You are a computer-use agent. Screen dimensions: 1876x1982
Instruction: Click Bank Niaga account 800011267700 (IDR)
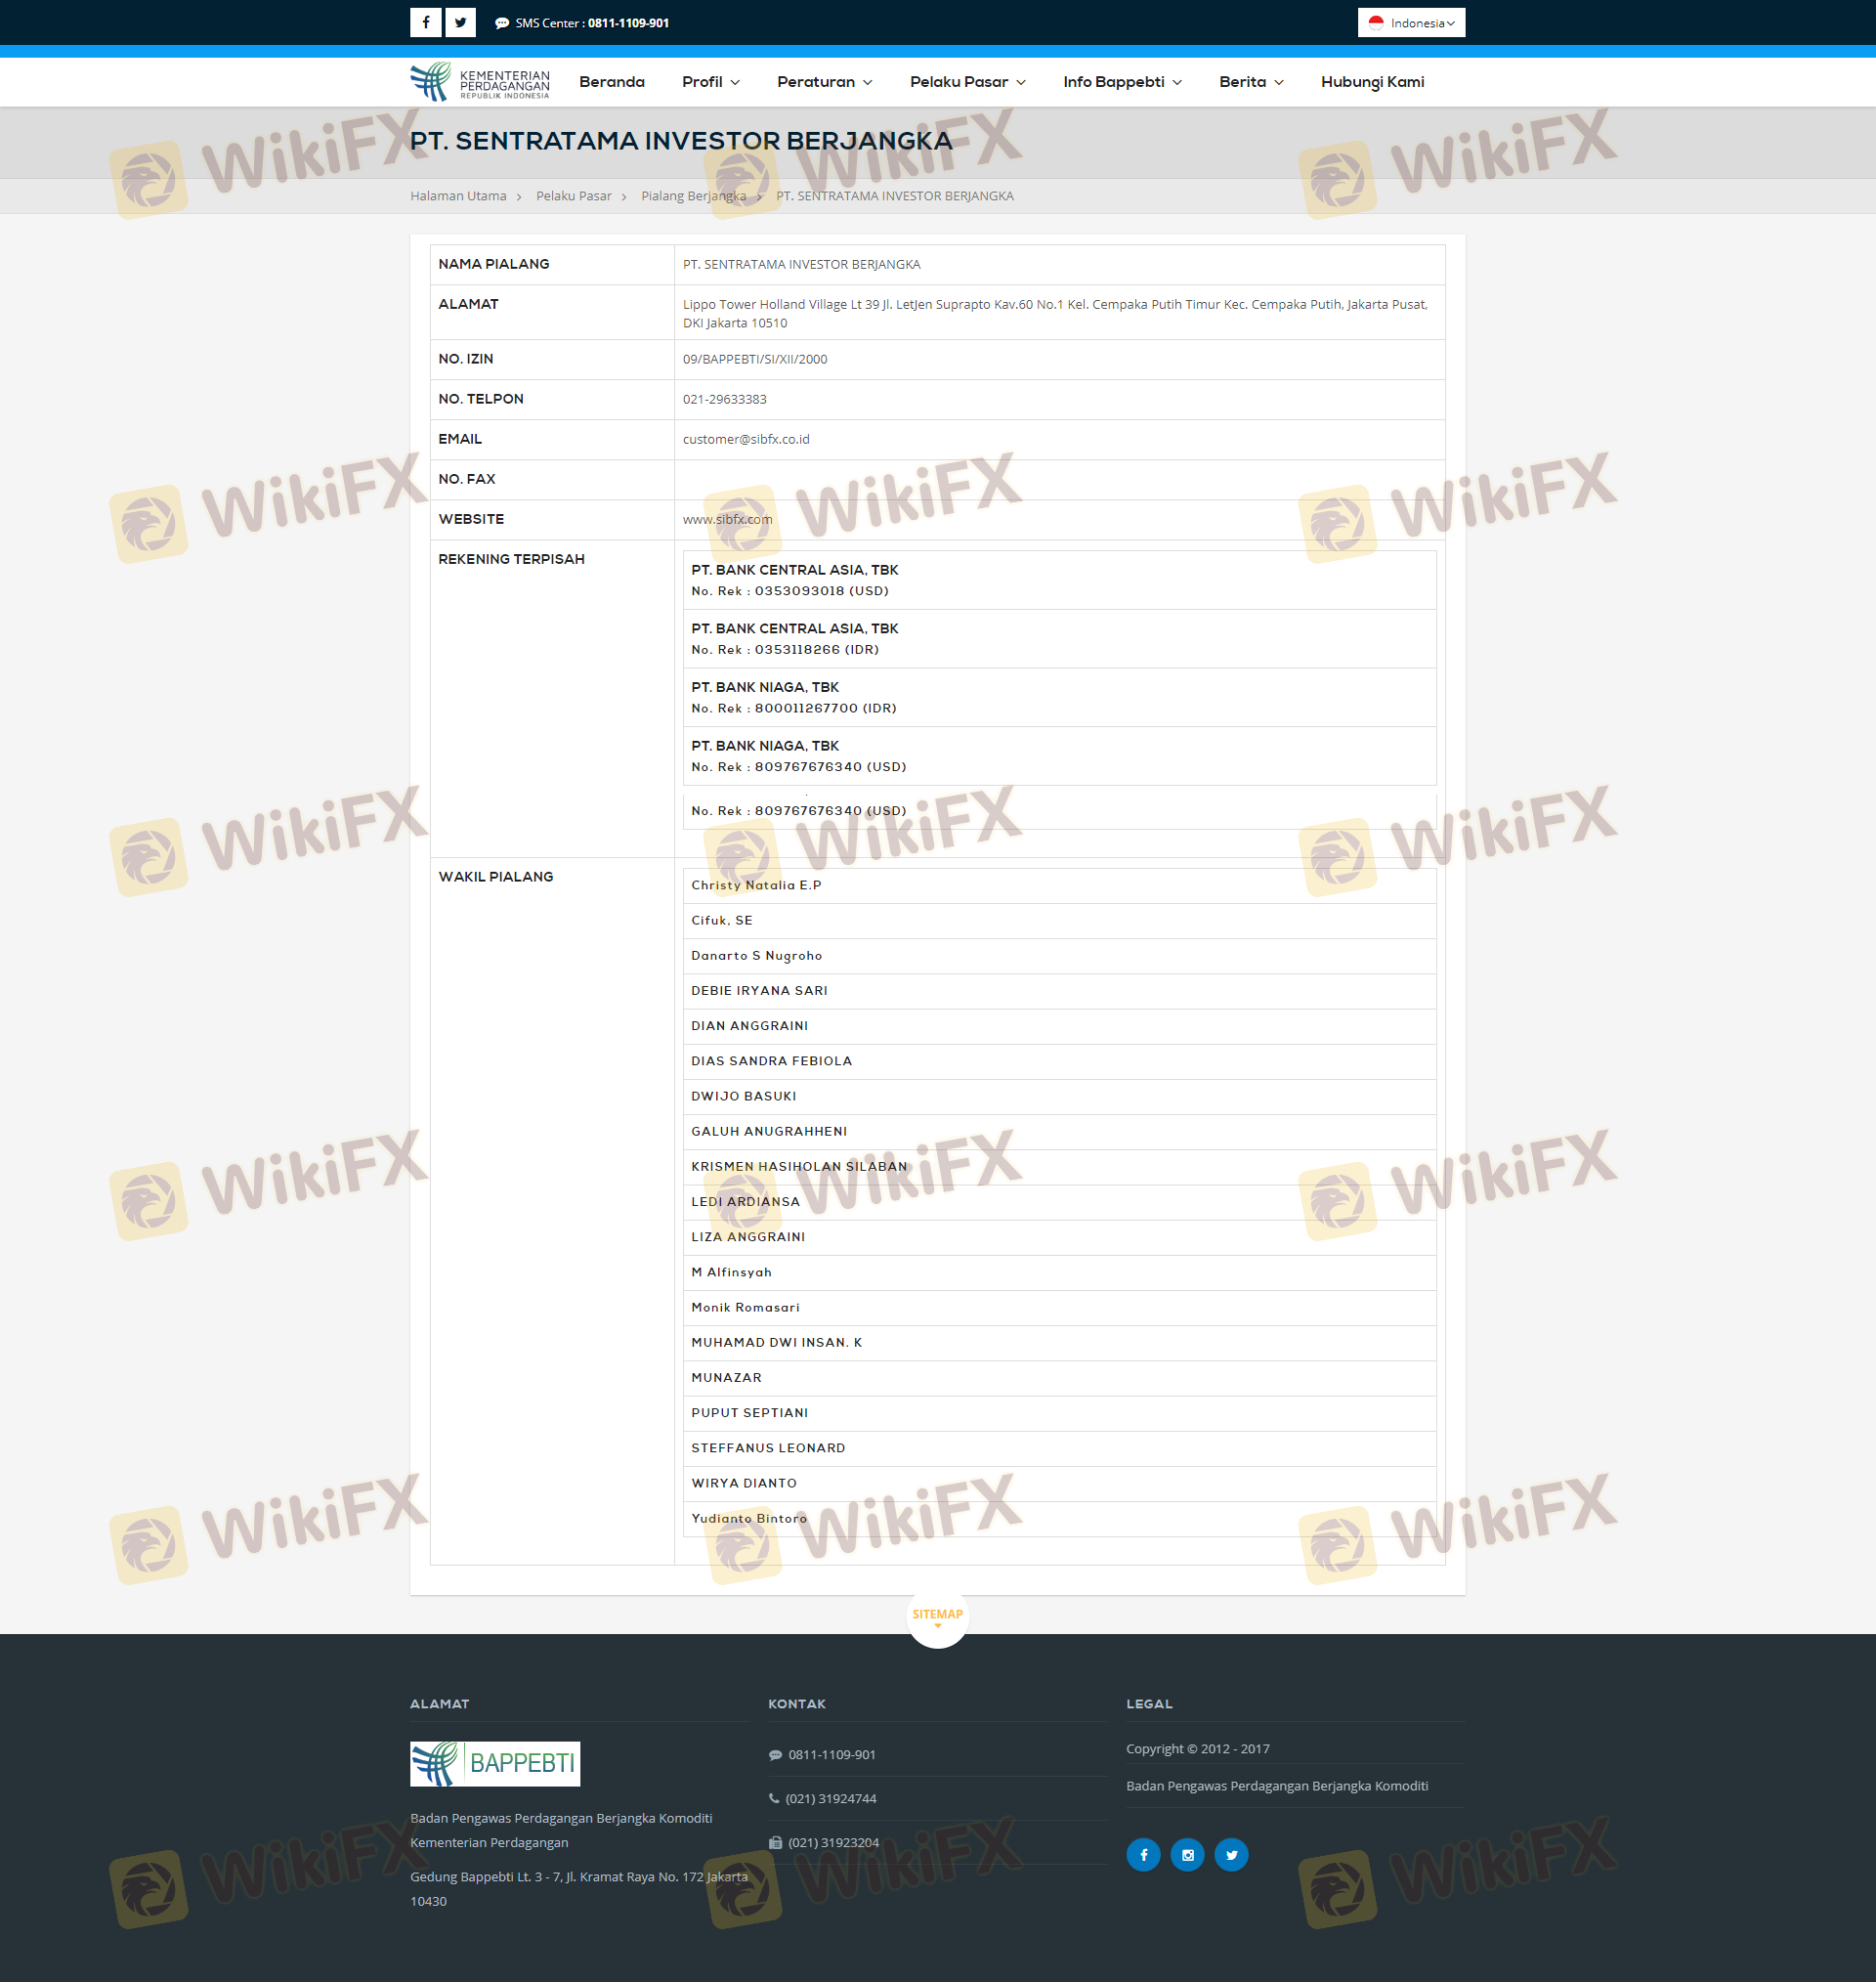coord(1059,698)
